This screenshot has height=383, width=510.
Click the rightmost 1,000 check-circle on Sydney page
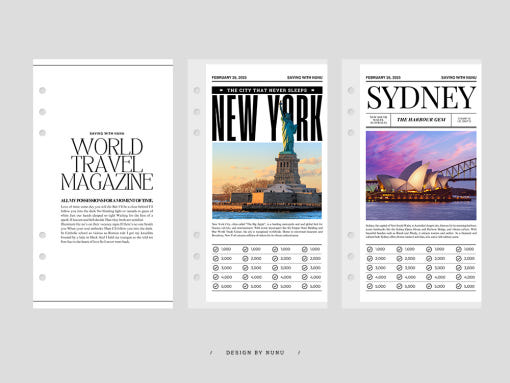[459, 249]
